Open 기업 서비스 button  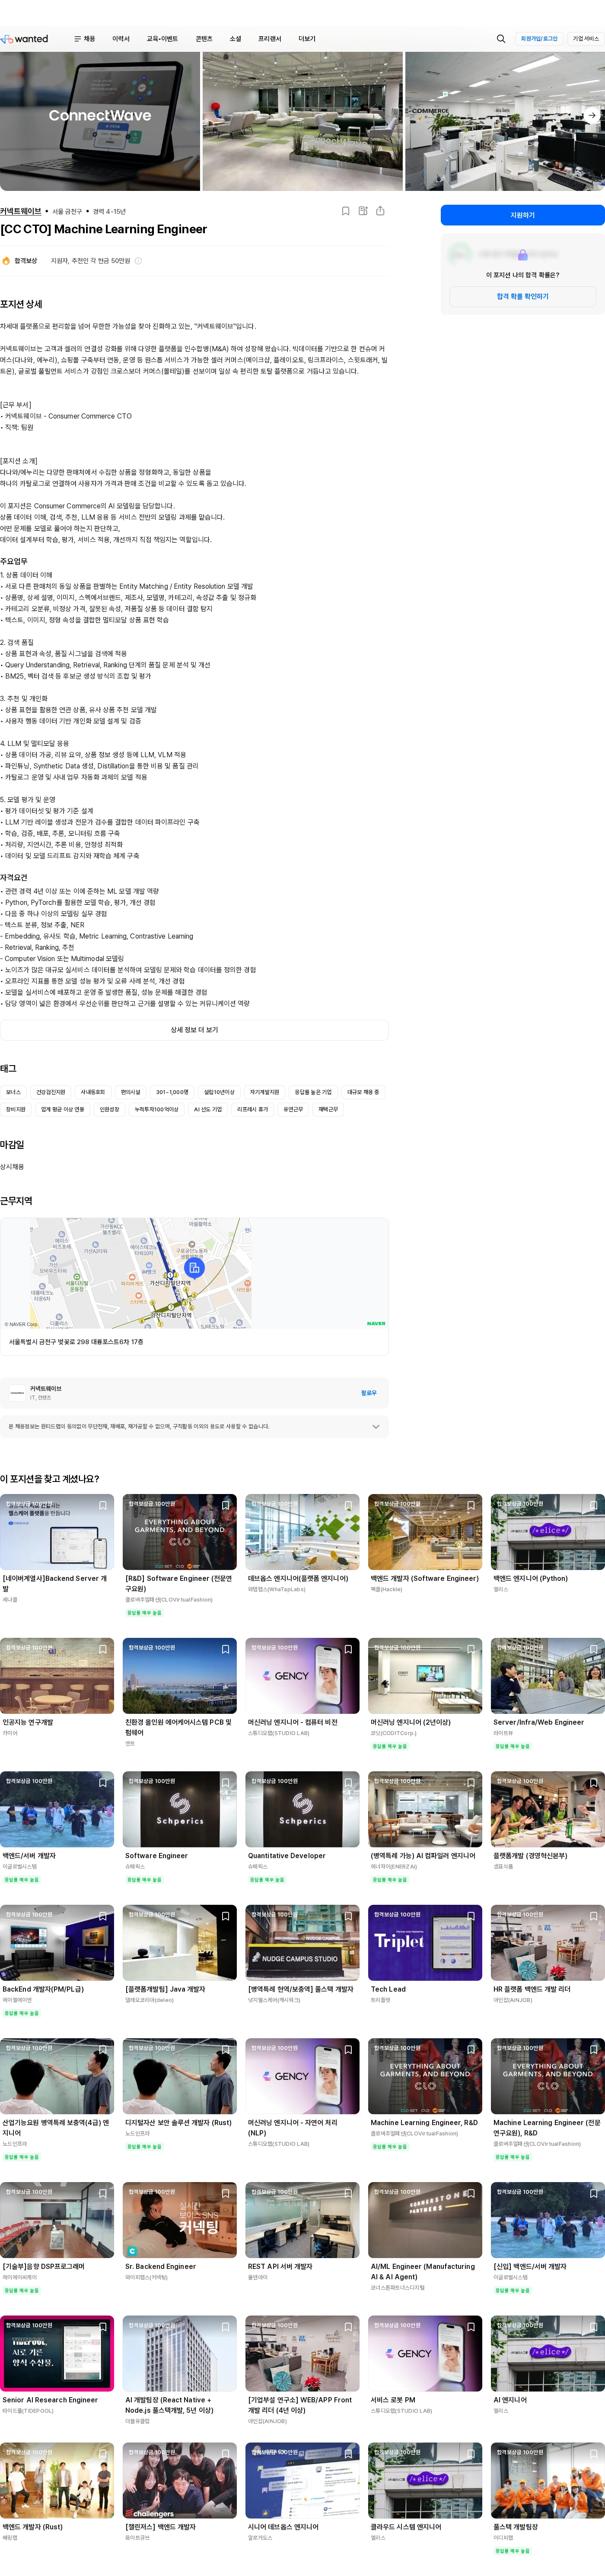(585, 39)
